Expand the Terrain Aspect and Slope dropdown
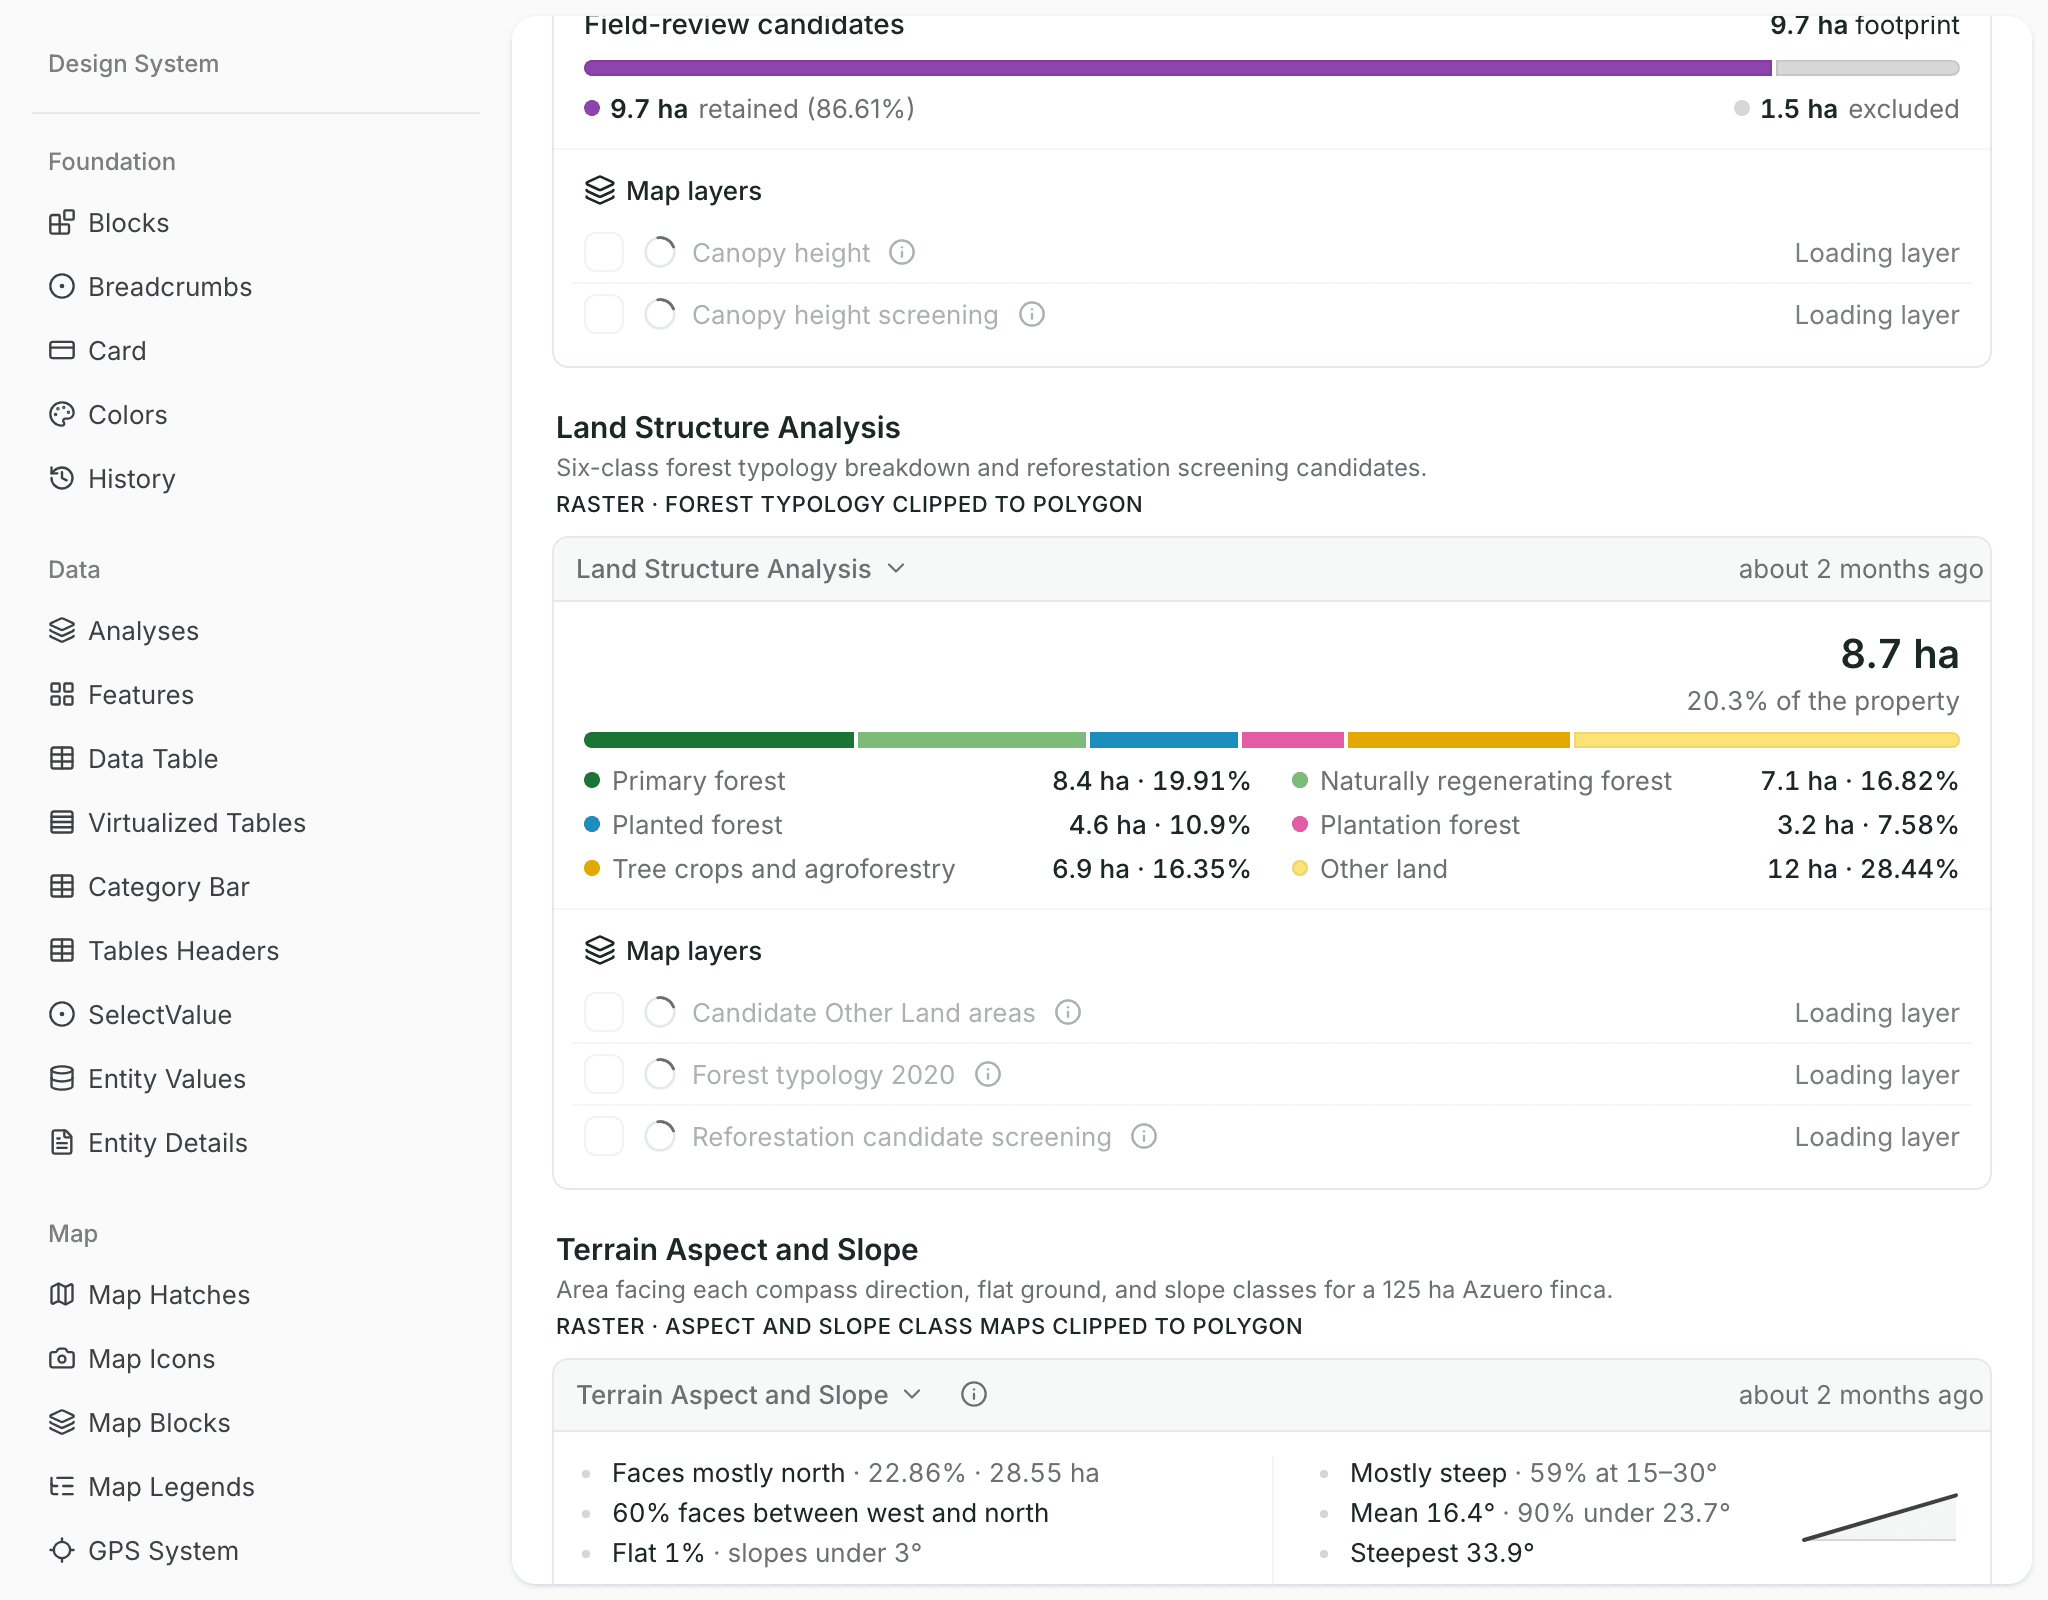 pyautogui.click(x=749, y=1395)
